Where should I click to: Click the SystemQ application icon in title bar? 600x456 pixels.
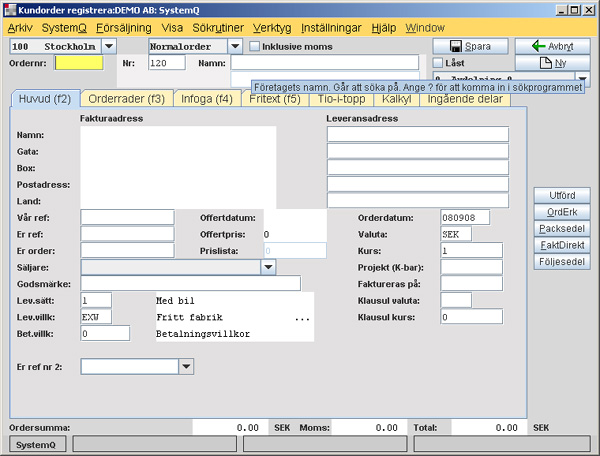10,10
